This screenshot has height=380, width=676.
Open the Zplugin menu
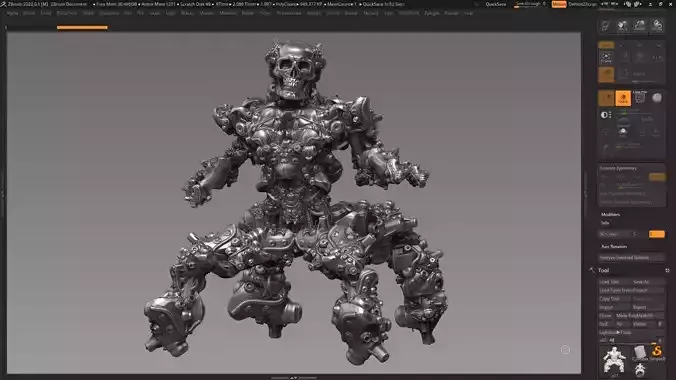[432, 13]
